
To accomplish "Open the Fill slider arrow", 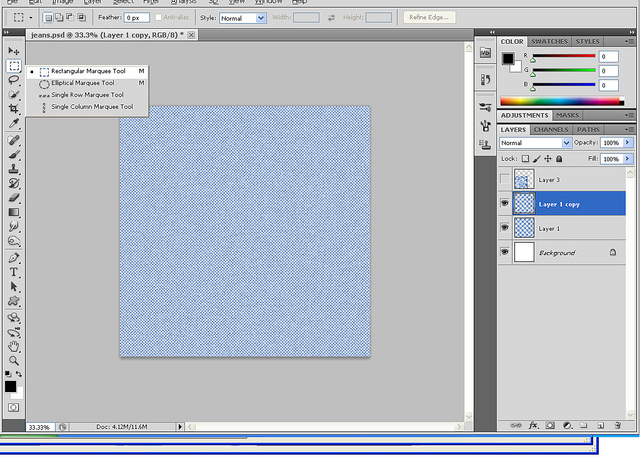I will tap(628, 159).
